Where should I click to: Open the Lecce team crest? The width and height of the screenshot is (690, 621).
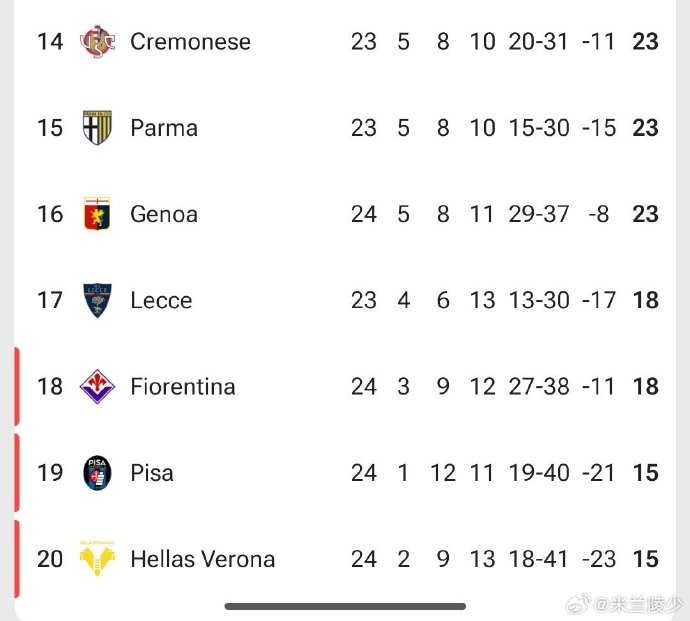click(97, 300)
